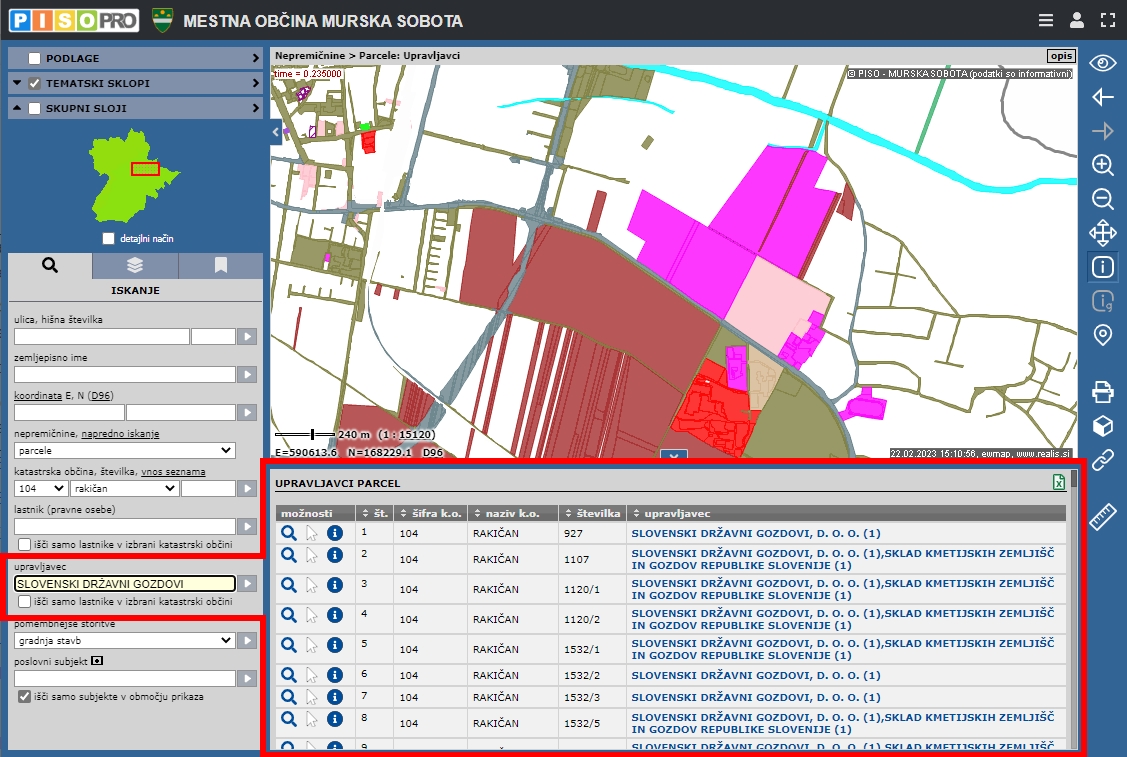Copy map link with chain icon
The width and height of the screenshot is (1127, 757).
[x=1102, y=460]
